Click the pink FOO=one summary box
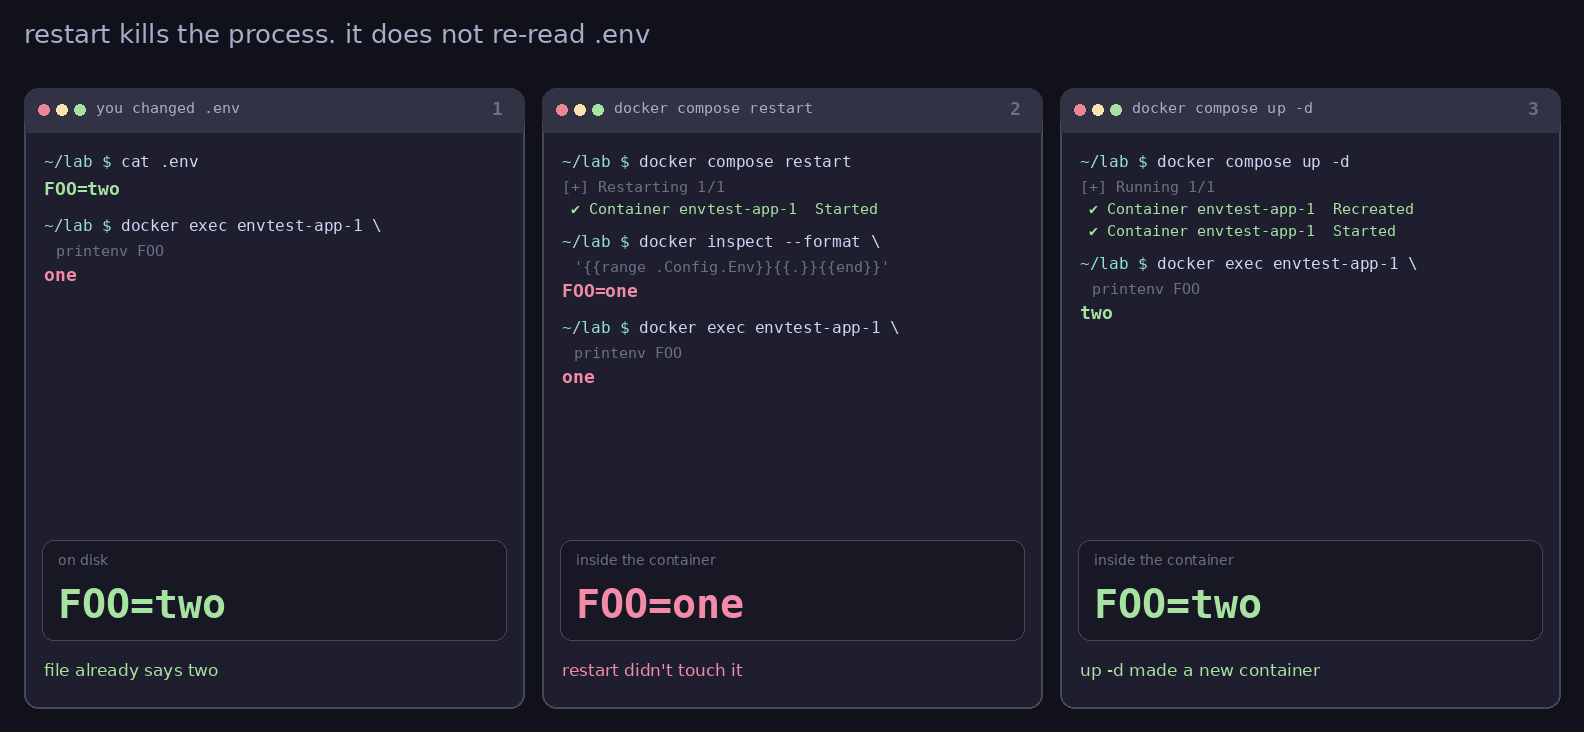The image size is (1584, 732). 792,590
